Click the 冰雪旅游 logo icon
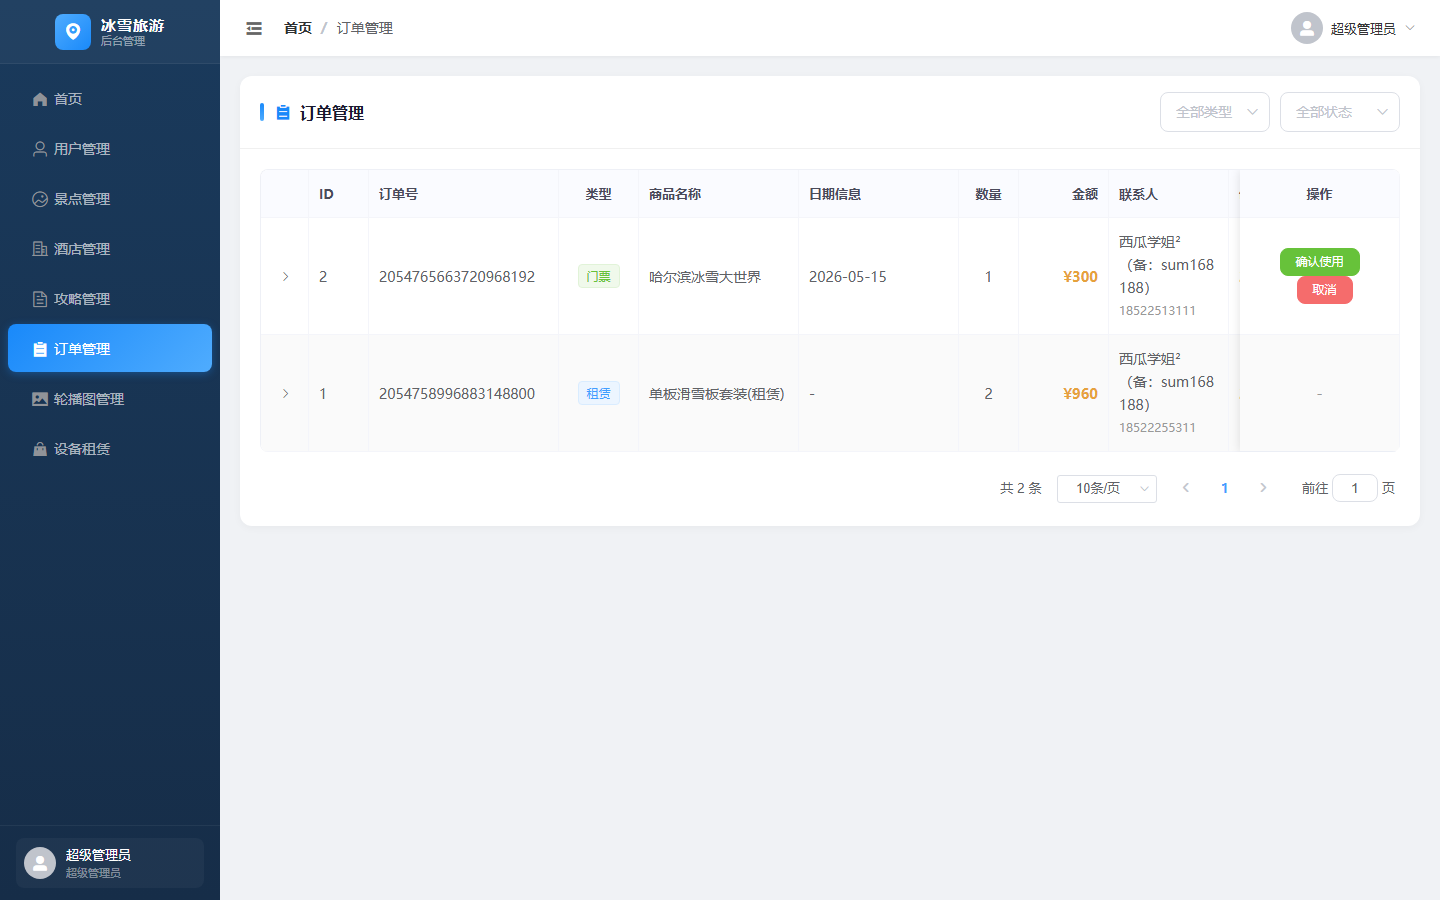The width and height of the screenshot is (1440, 900). click(x=73, y=32)
